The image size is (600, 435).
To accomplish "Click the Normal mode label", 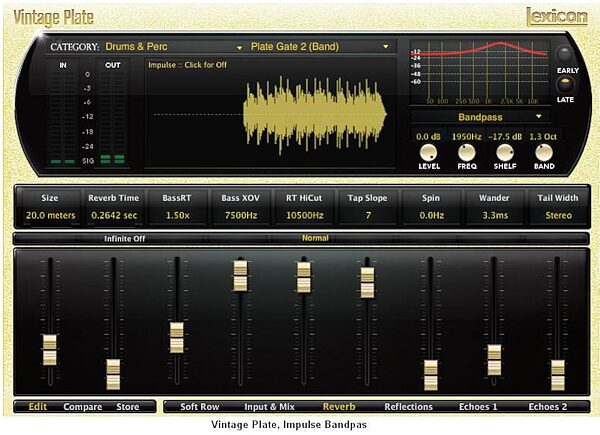I will [315, 238].
